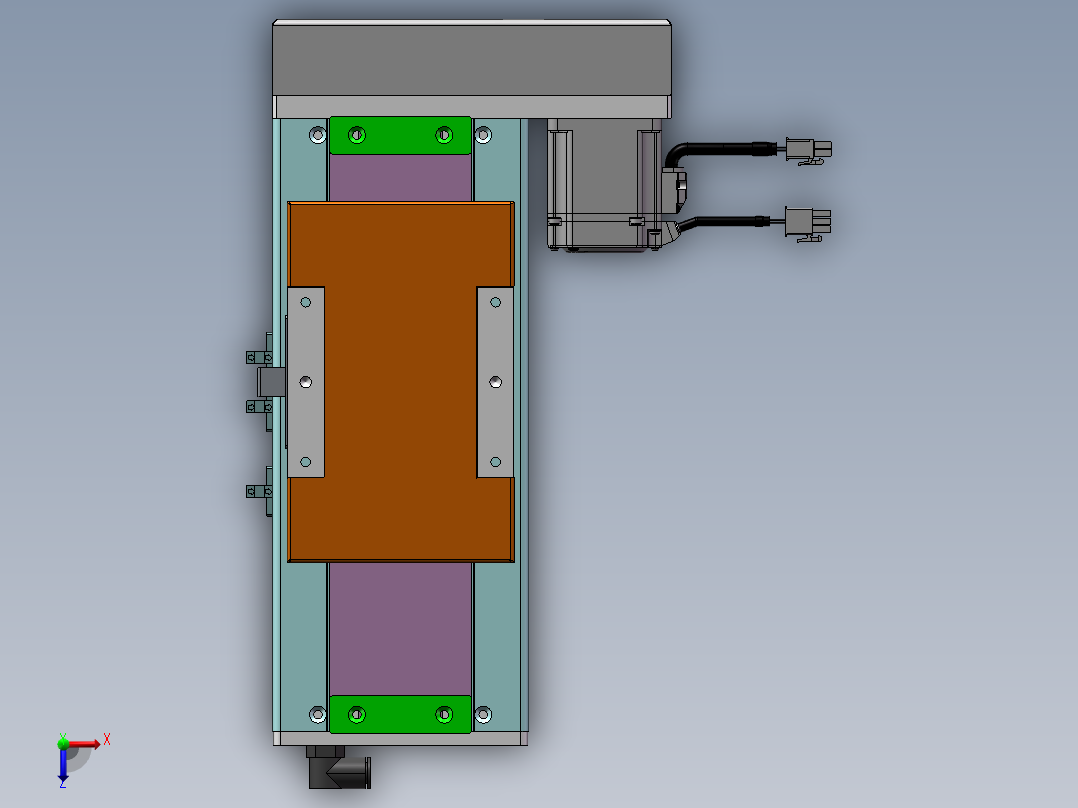Select the top green end bracket
Image resolution: width=1078 pixels, height=808 pixels.
point(400,135)
